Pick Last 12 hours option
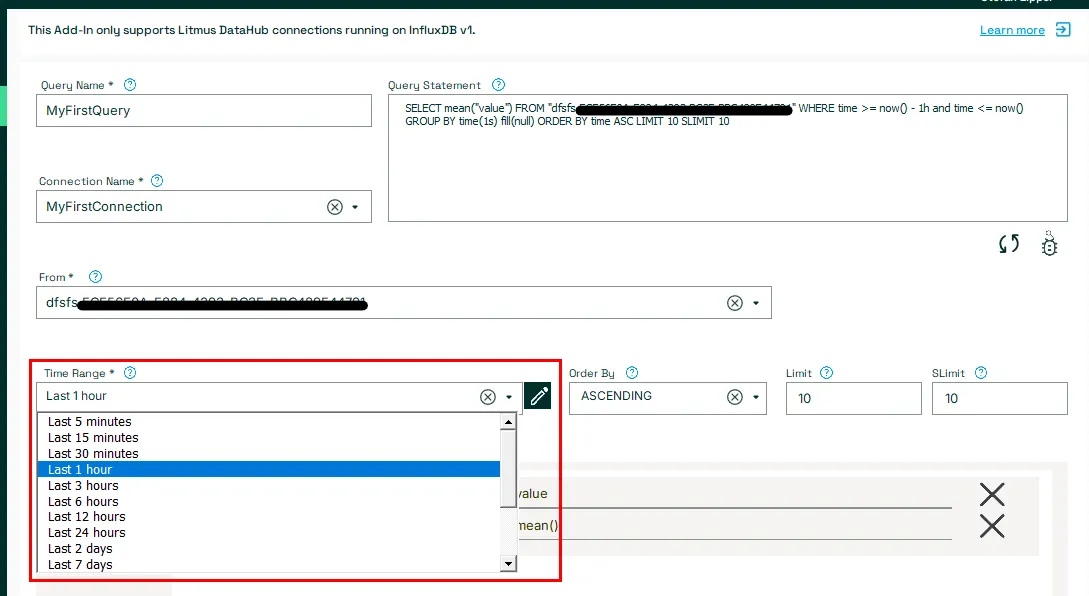Image resolution: width=1089 pixels, height=596 pixels. click(x=269, y=517)
